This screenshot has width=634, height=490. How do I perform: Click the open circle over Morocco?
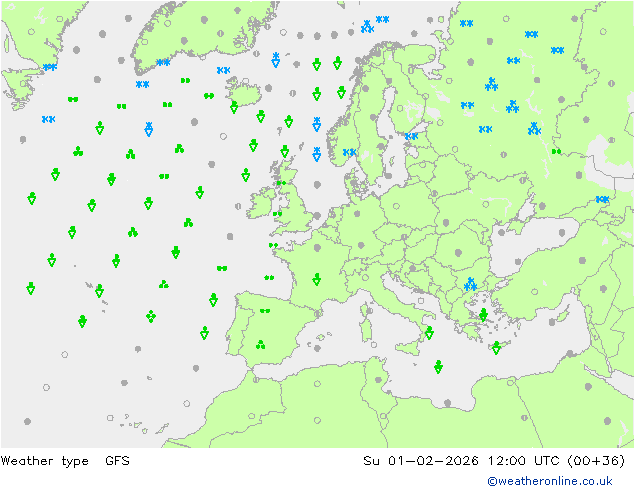(x=251, y=416)
